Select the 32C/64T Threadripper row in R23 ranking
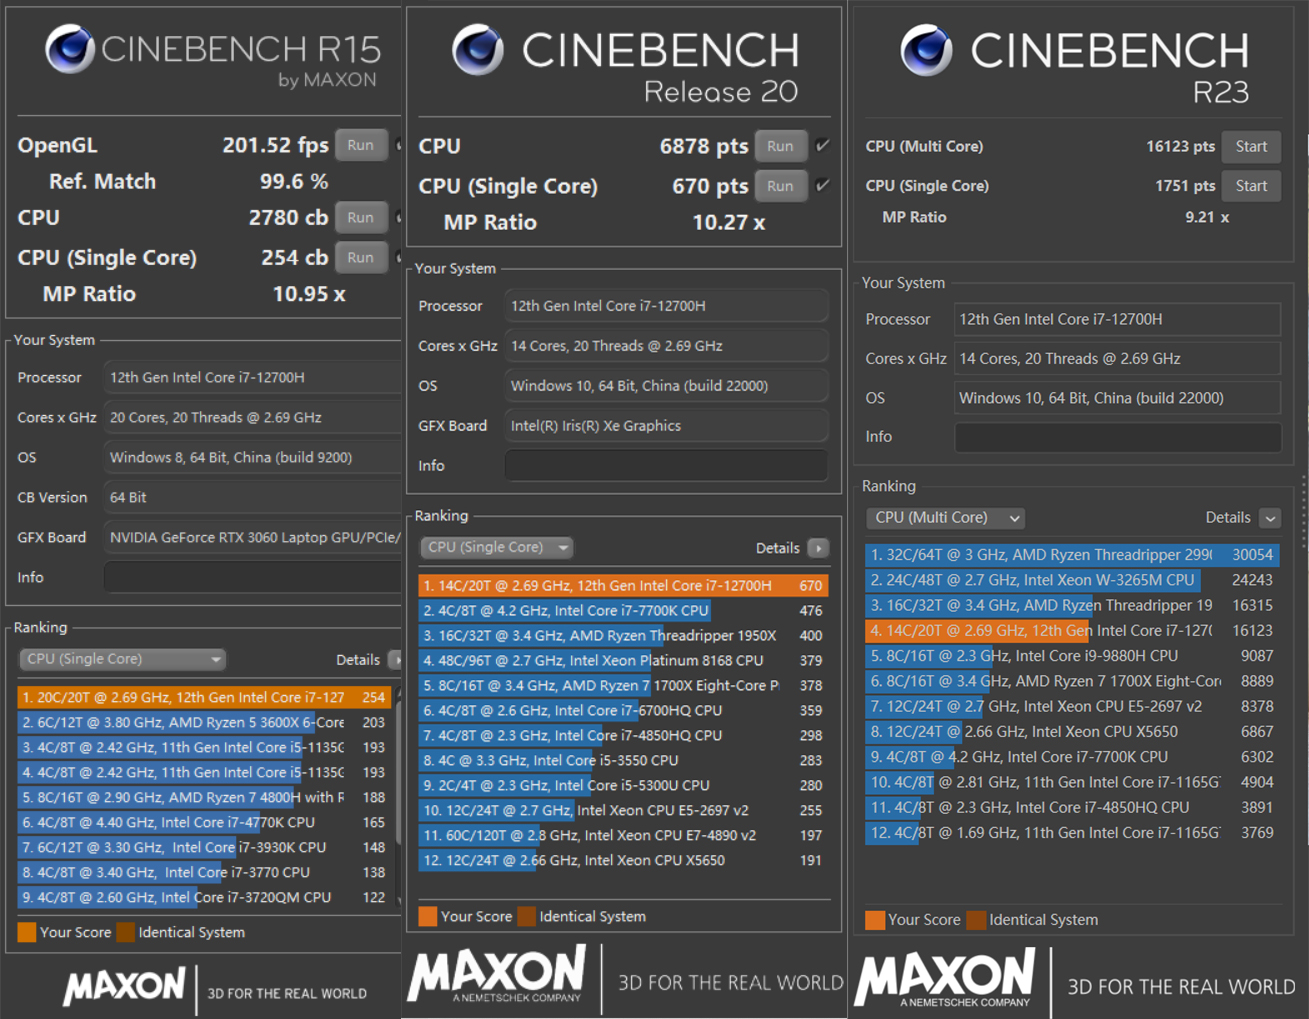The height and width of the screenshot is (1019, 1309). (x=1072, y=554)
